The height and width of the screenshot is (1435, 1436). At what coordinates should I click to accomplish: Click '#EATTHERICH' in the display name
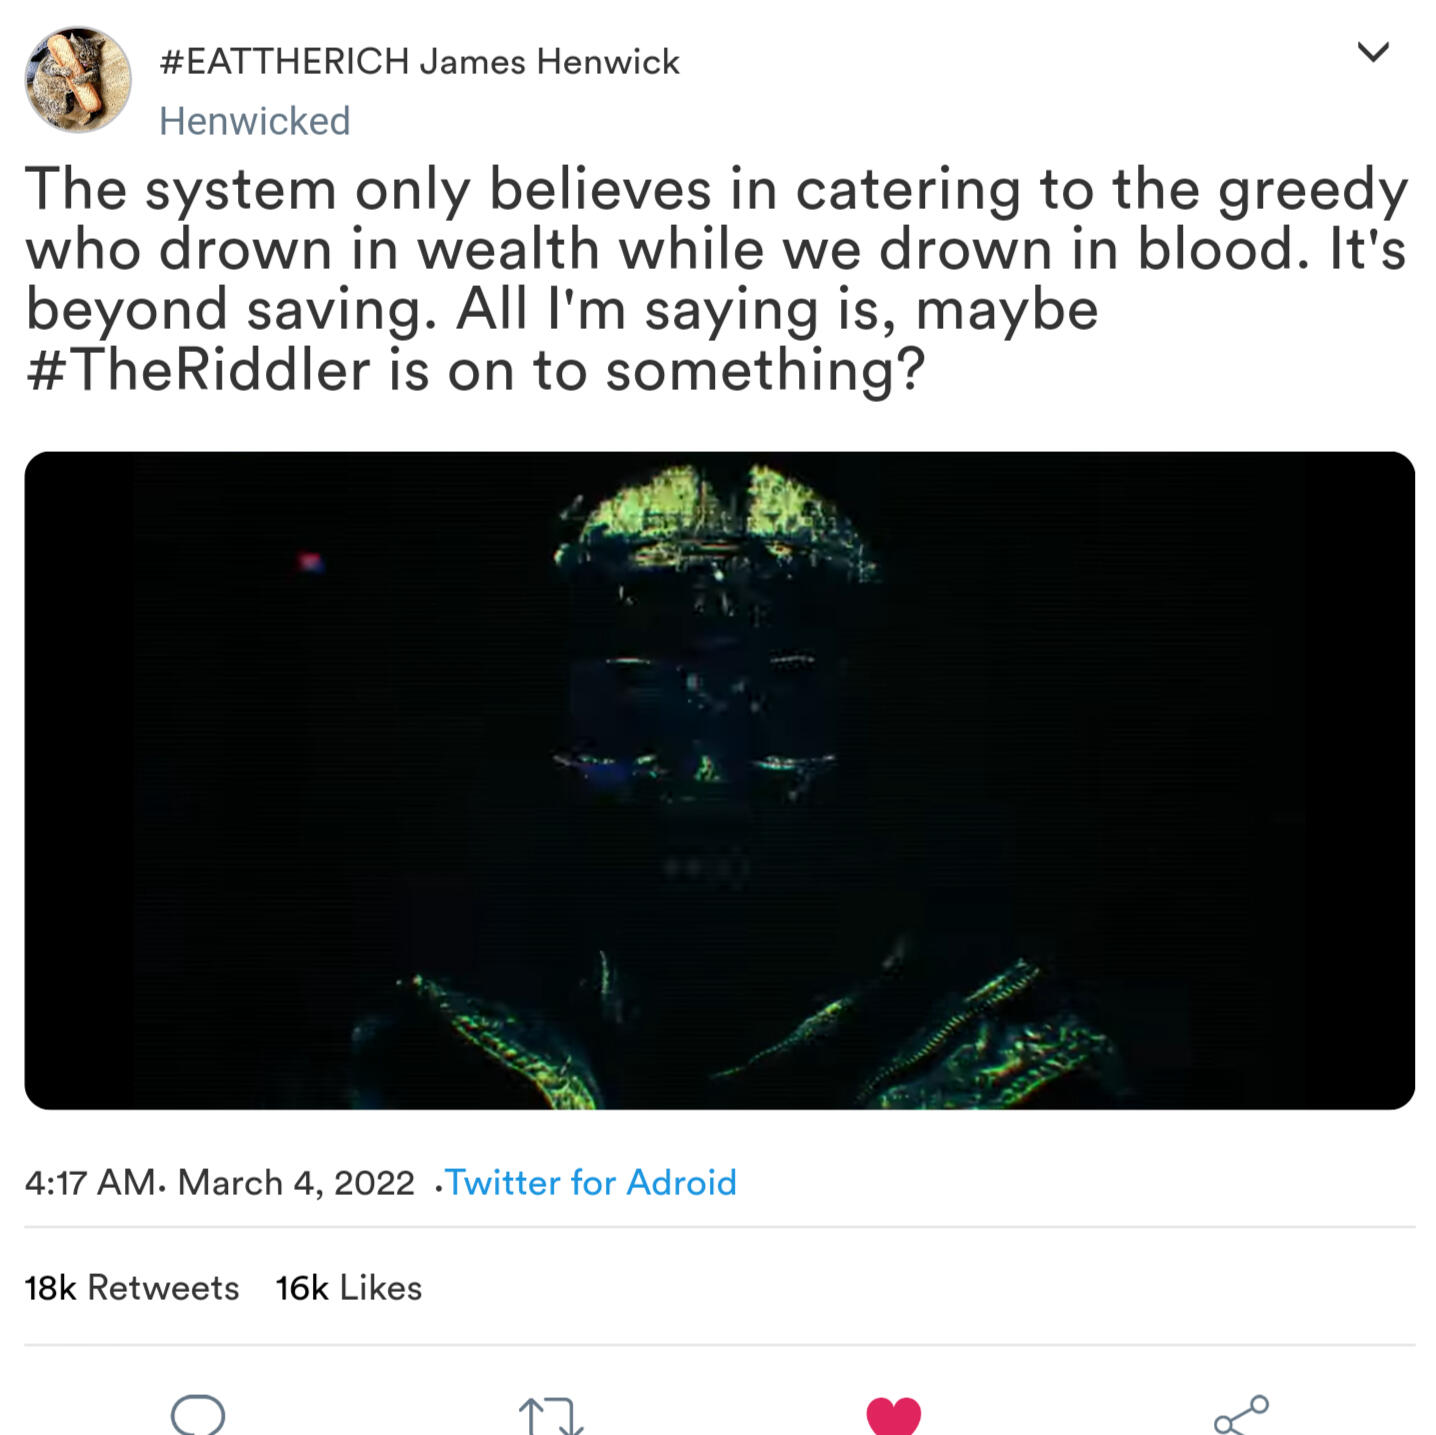tap(285, 62)
